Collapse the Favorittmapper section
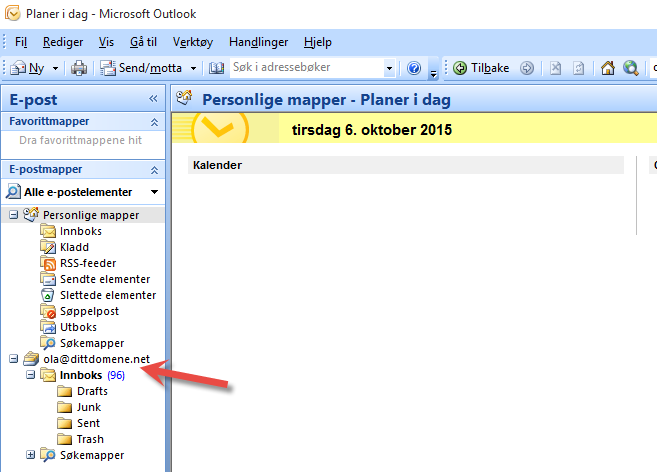Image resolution: width=657 pixels, height=472 pixels. (154, 122)
